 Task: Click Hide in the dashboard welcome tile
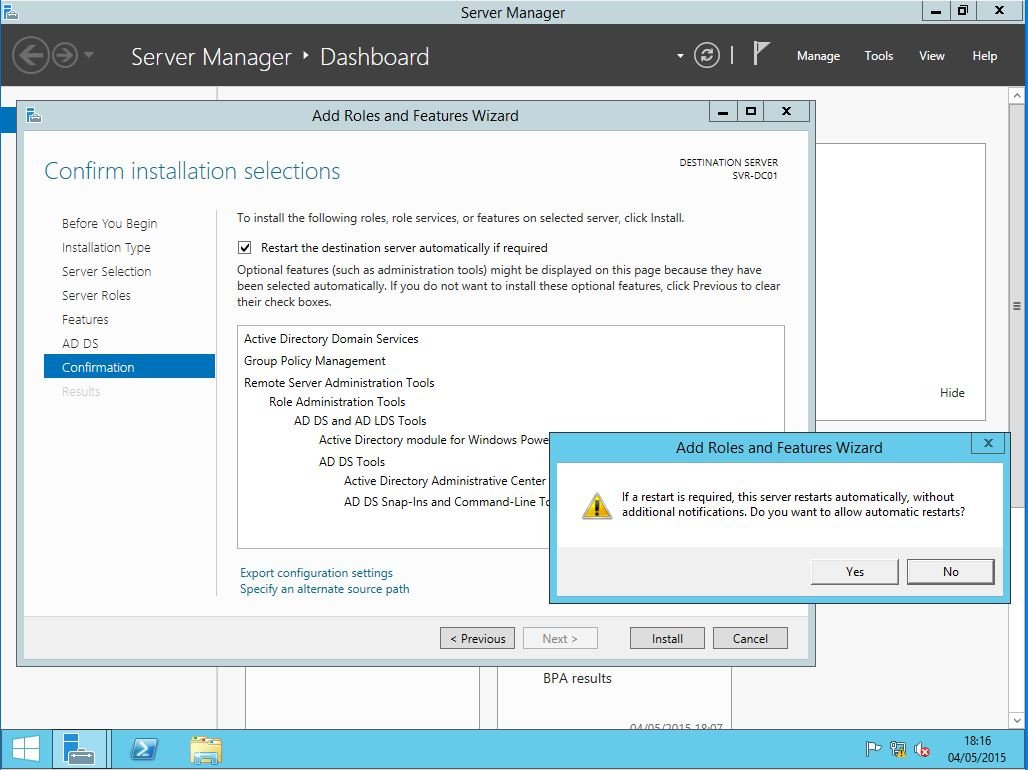952,393
